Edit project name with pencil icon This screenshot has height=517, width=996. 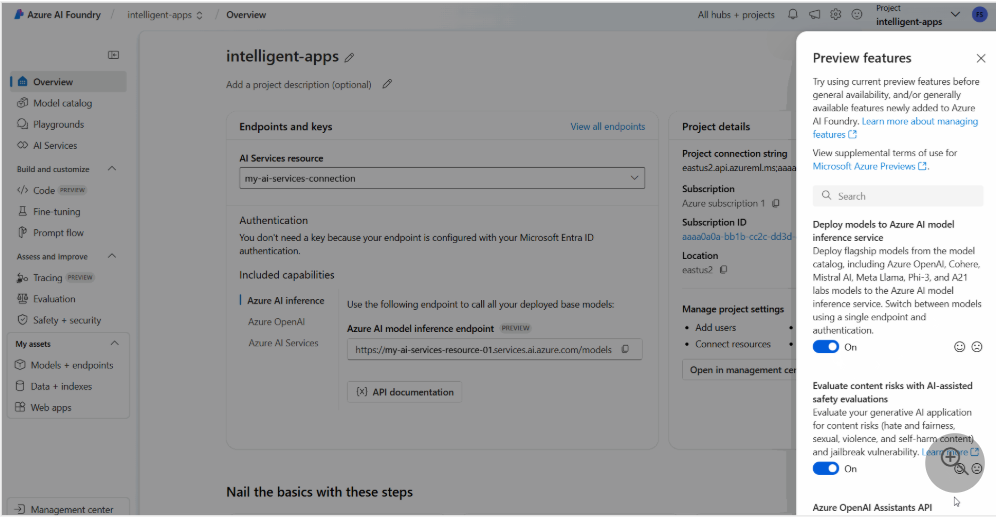349,58
